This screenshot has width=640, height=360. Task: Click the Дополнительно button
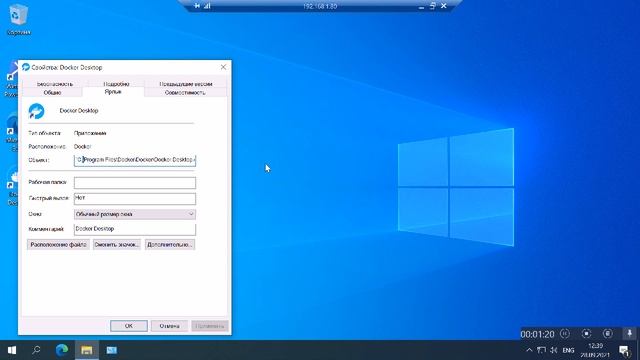point(169,244)
